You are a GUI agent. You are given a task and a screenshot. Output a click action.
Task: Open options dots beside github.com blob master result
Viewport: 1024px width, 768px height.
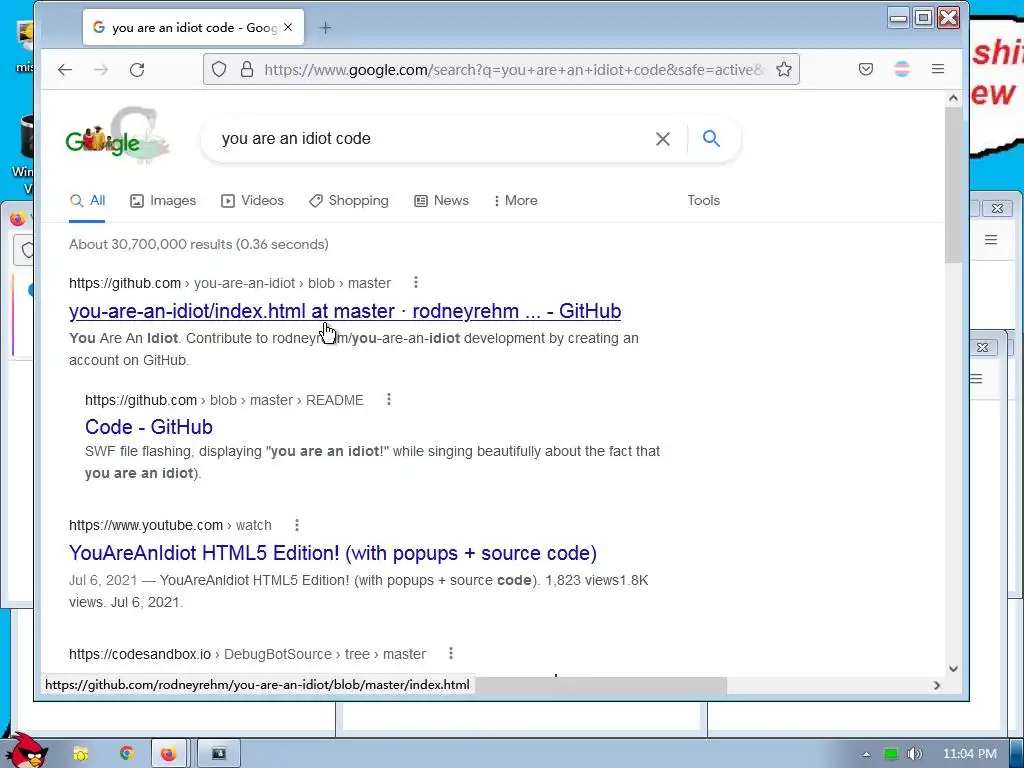pos(416,282)
